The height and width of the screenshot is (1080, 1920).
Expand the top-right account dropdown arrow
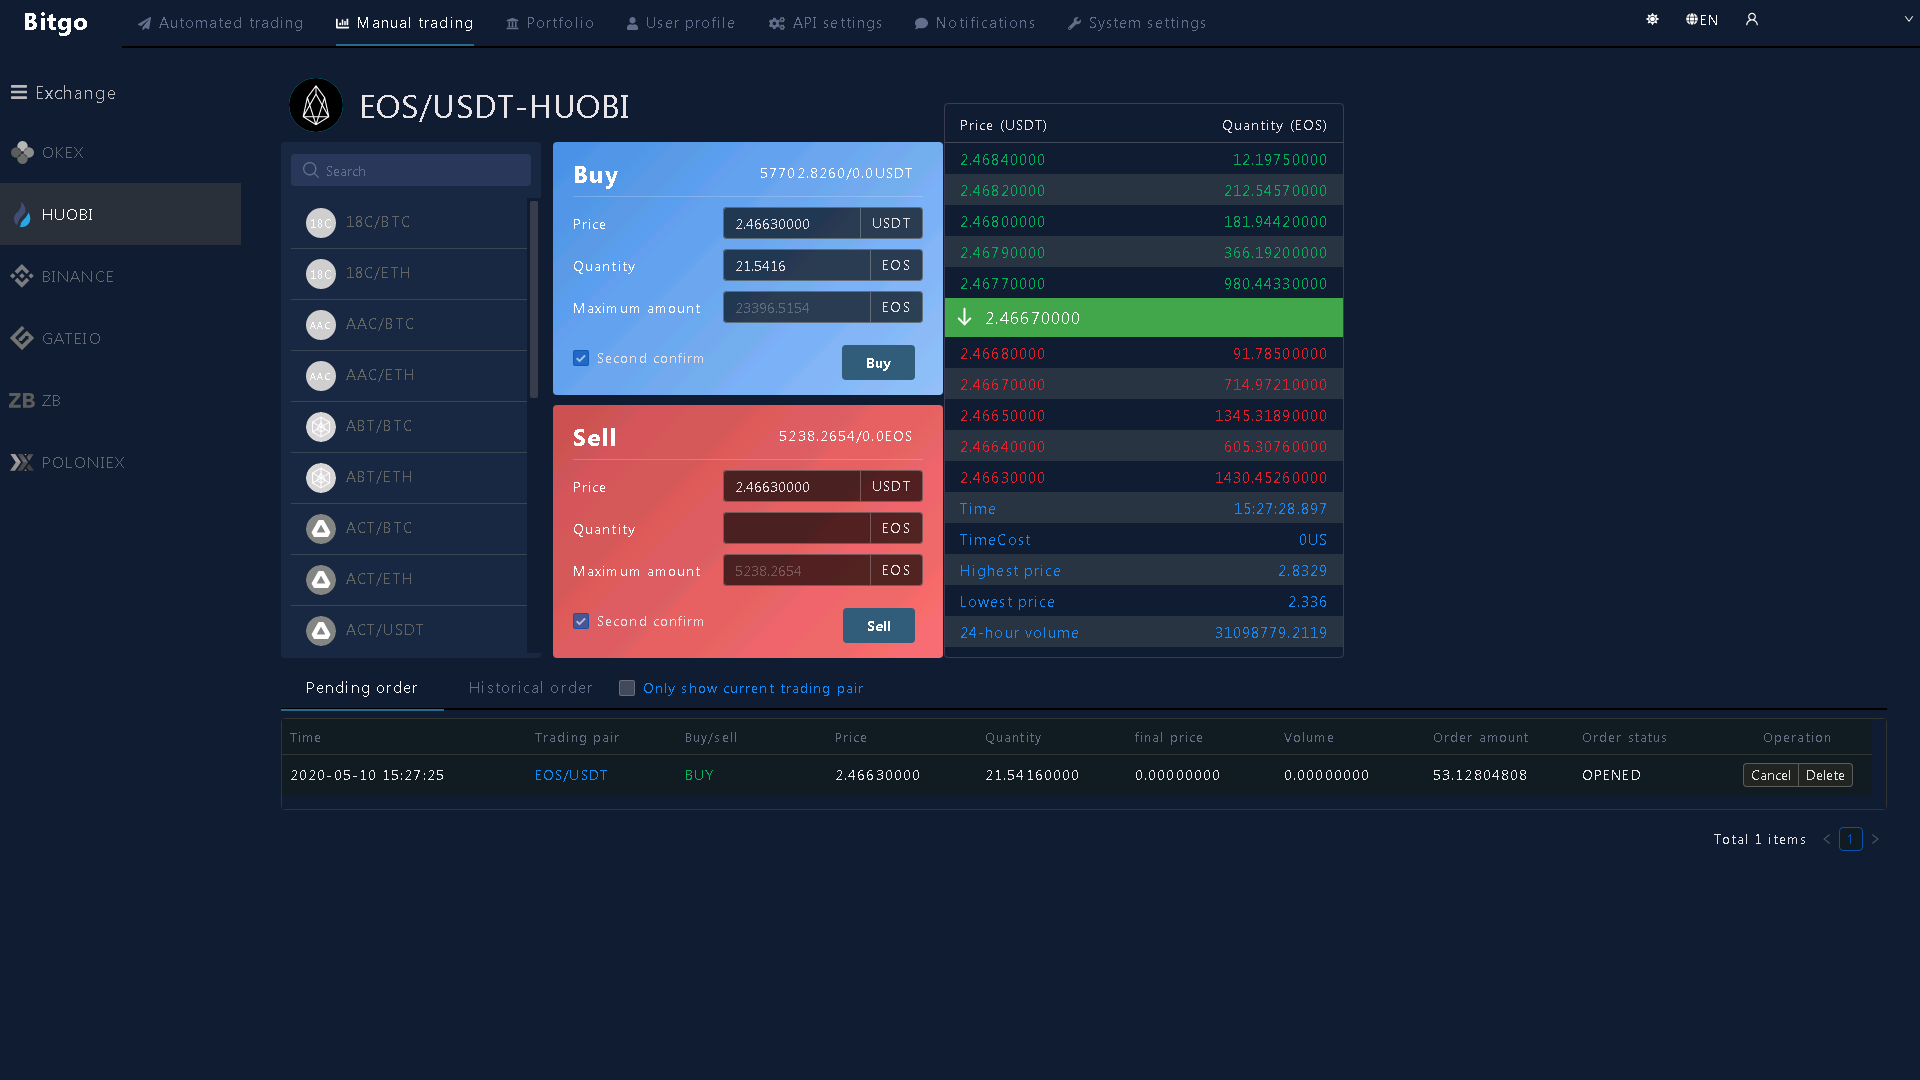point(1908,19)
